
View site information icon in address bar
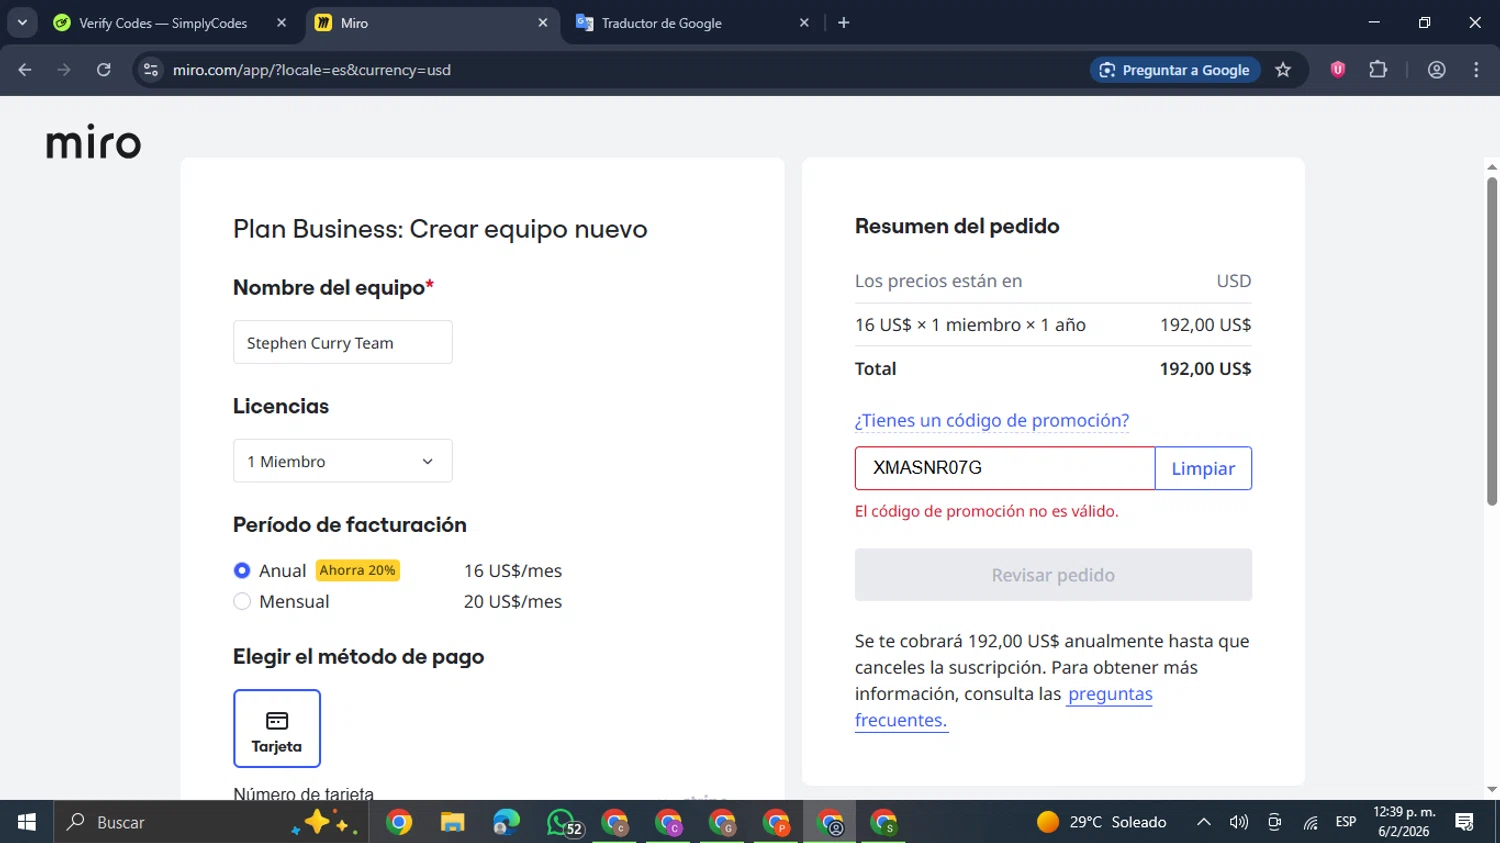(151, 70)
